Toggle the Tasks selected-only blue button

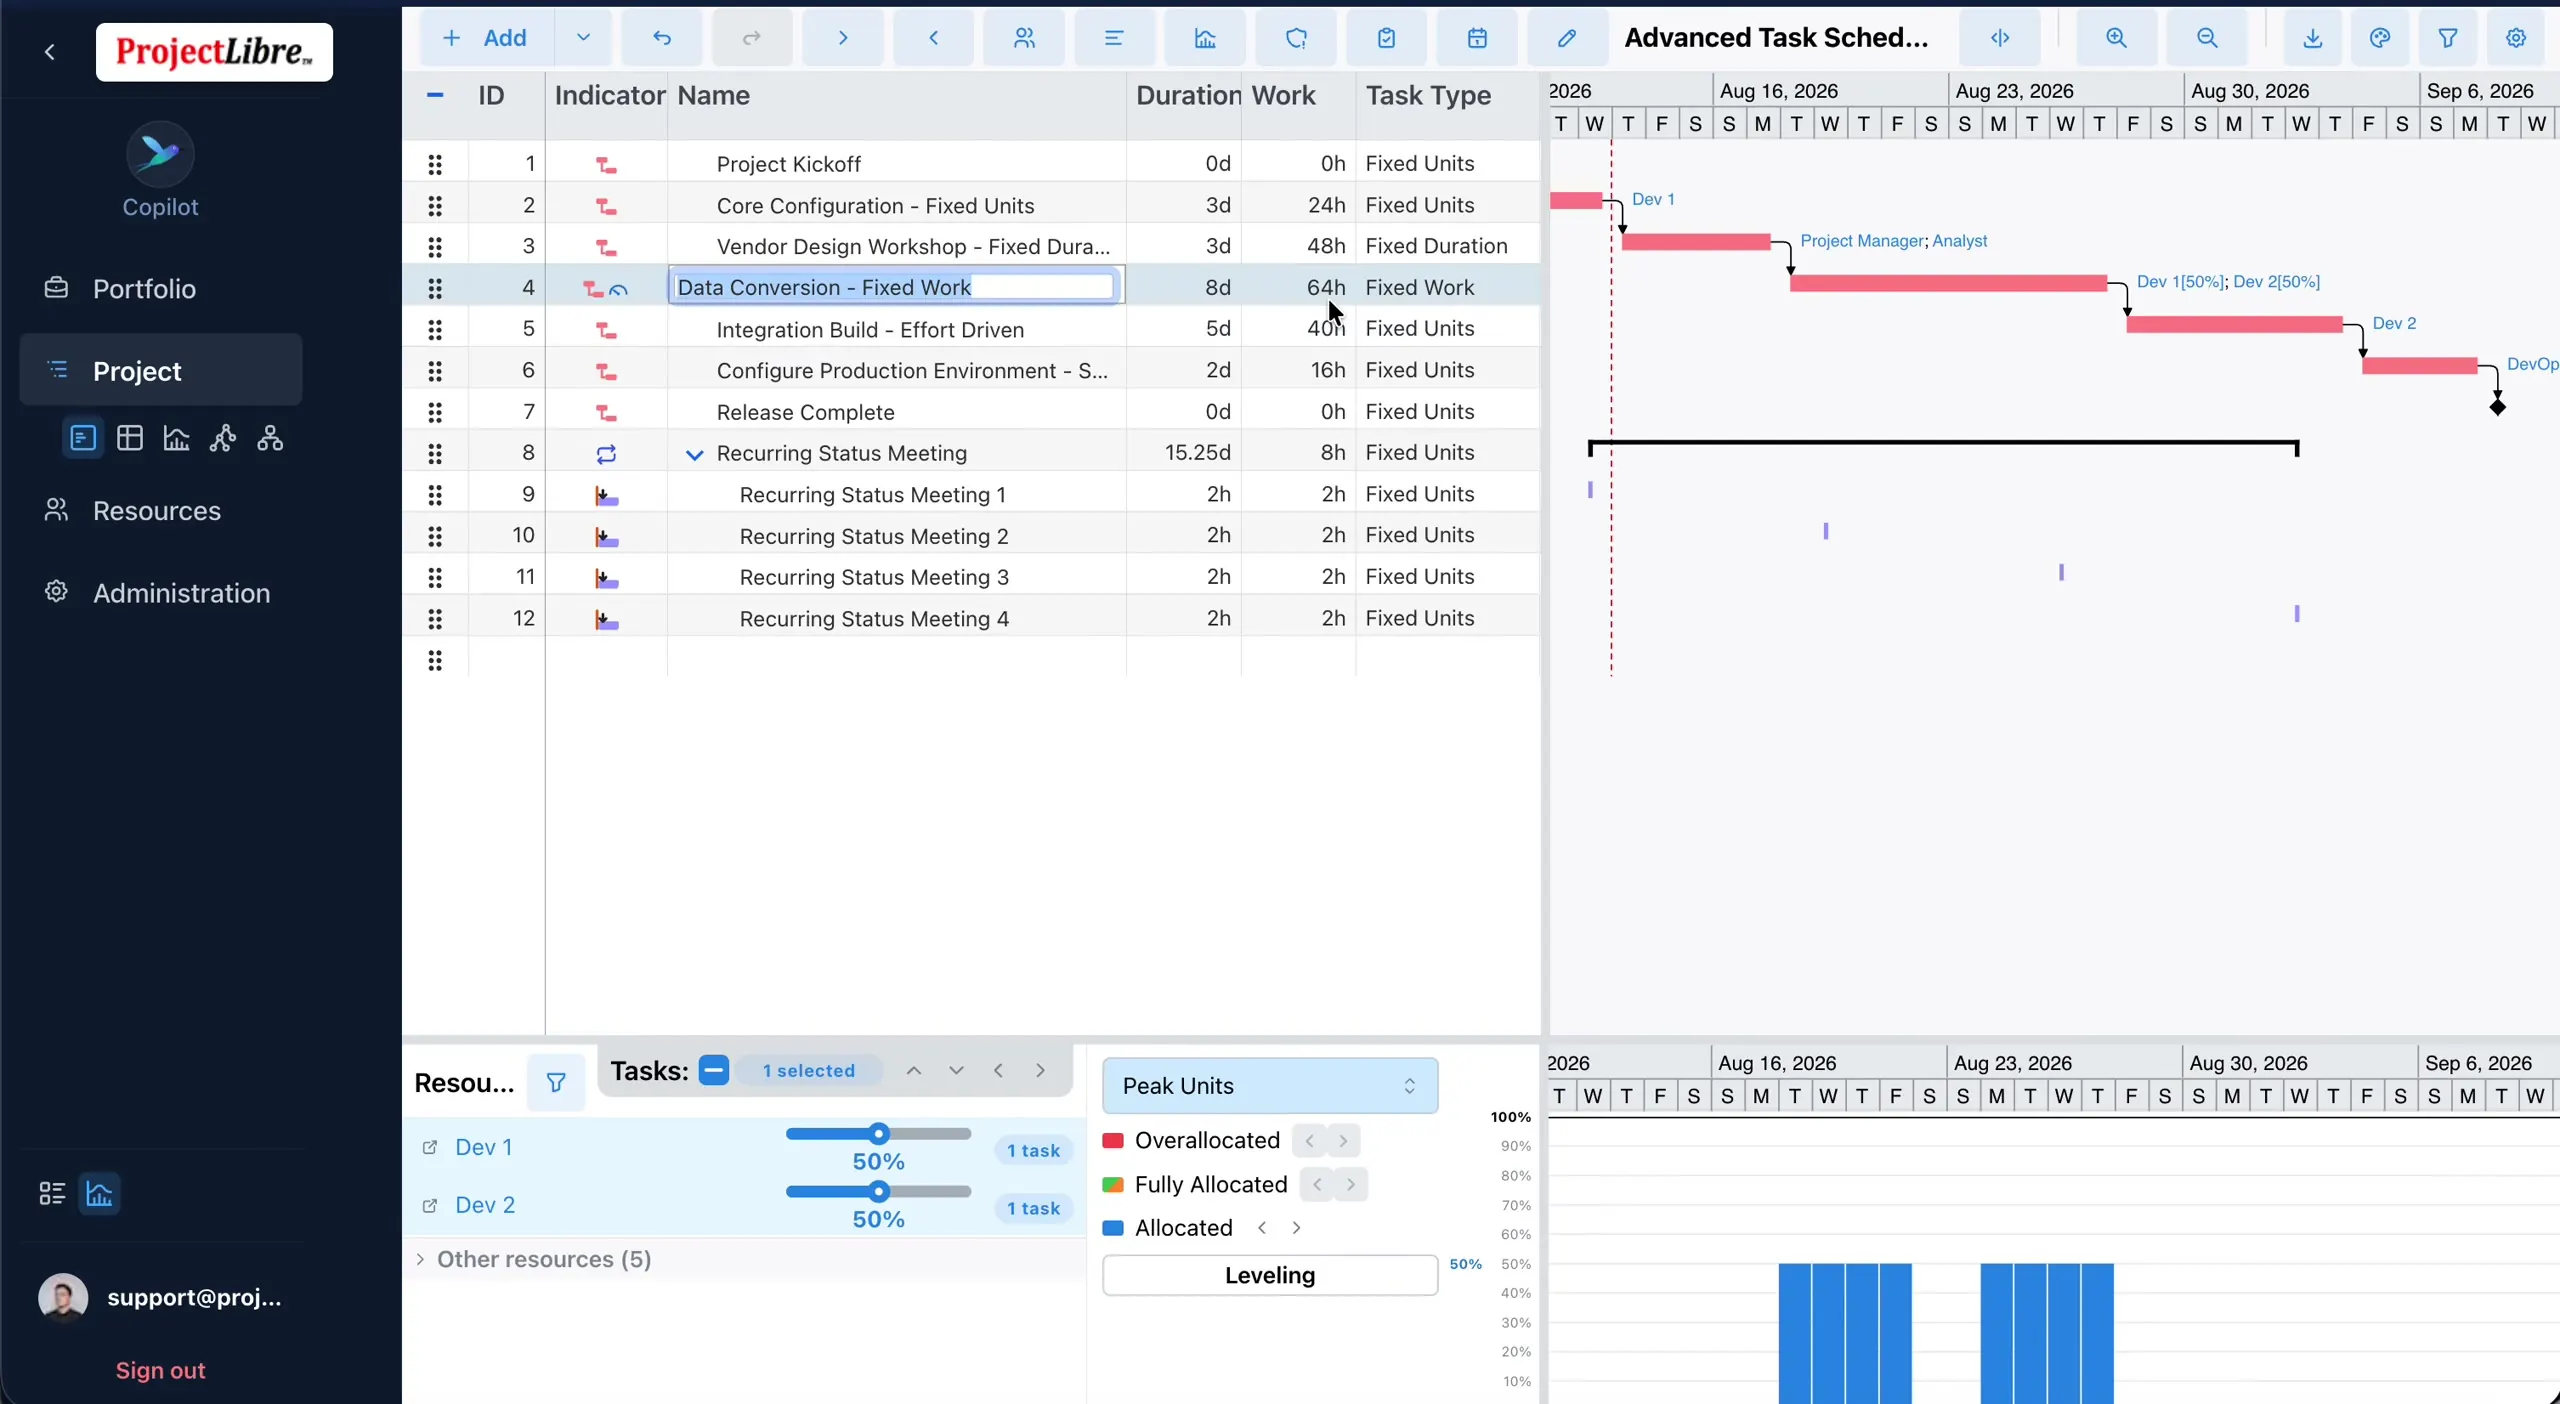[x=714, y=1070]
